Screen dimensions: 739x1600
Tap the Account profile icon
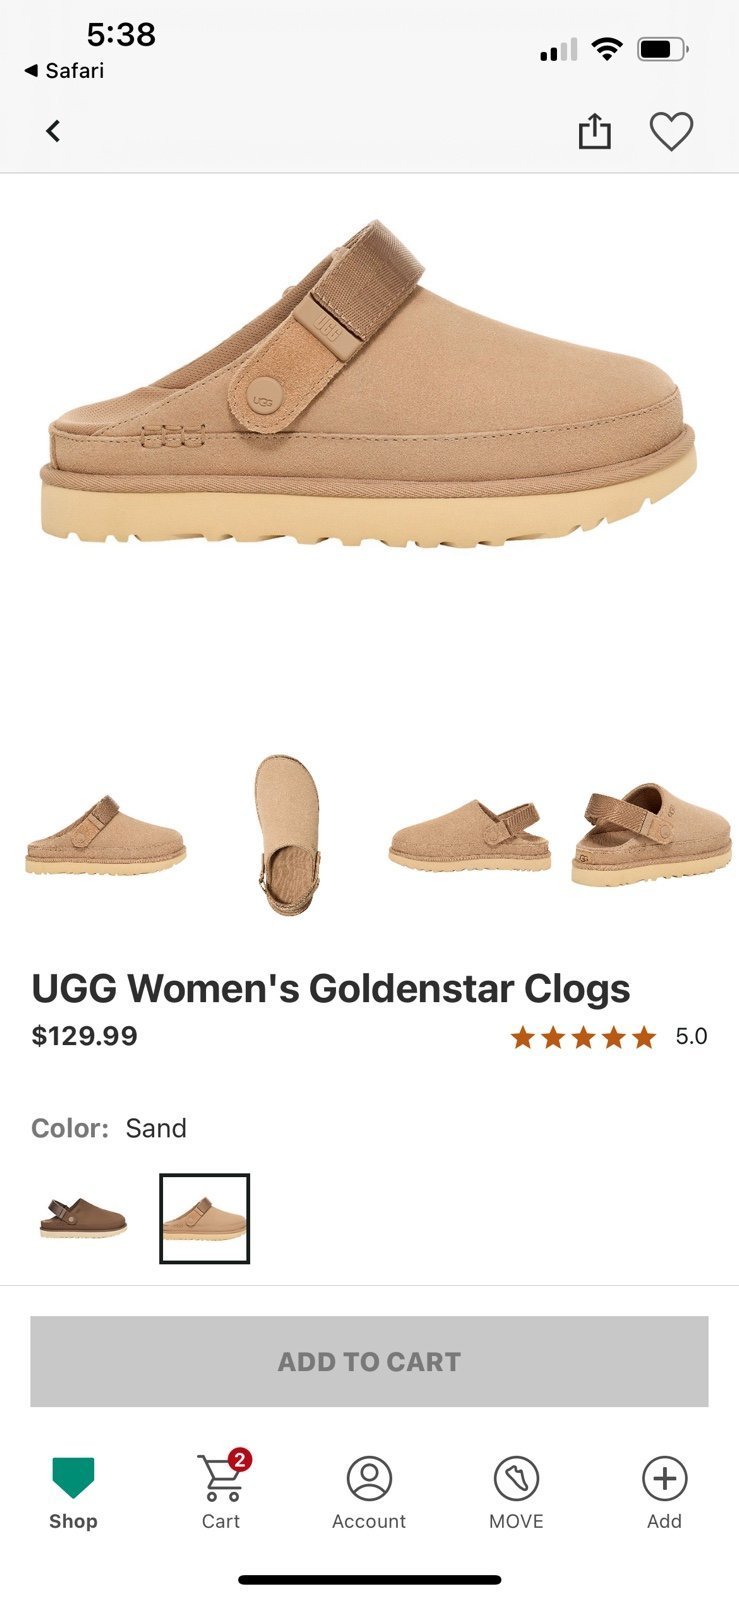point(369,1493)
